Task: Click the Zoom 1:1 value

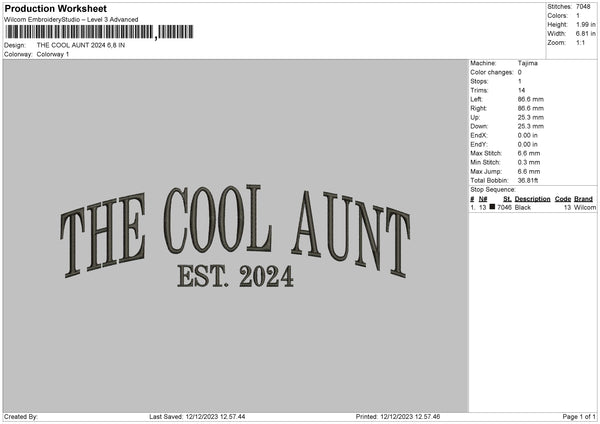Action: click(579, 43)
